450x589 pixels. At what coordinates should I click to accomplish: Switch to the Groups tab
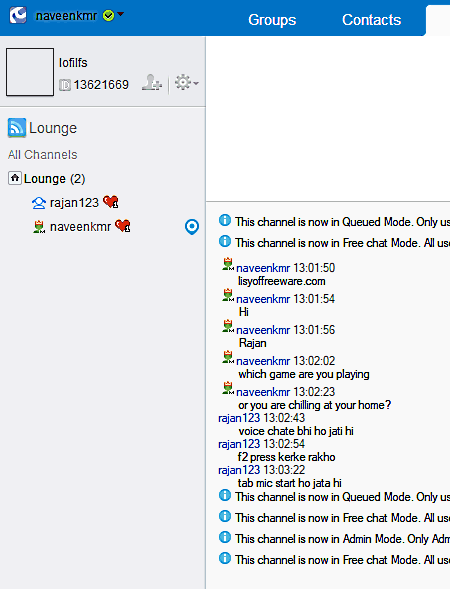point(272,20)
